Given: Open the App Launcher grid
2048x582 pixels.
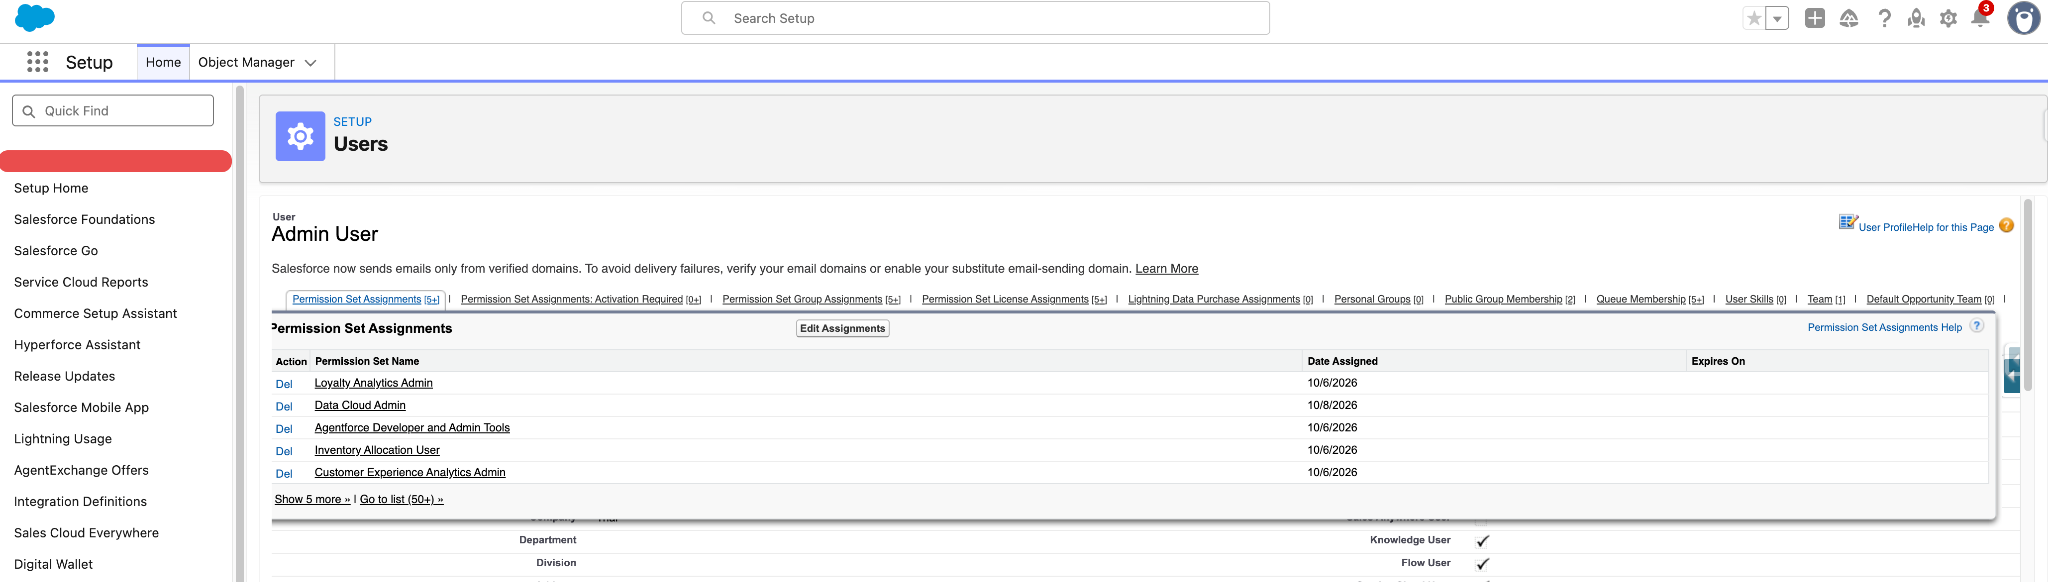Looking at the screenshot, I should (37, 62).
